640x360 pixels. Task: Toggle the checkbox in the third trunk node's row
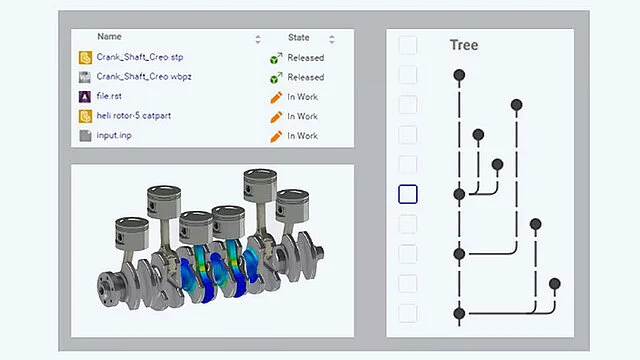pos(408,254)
